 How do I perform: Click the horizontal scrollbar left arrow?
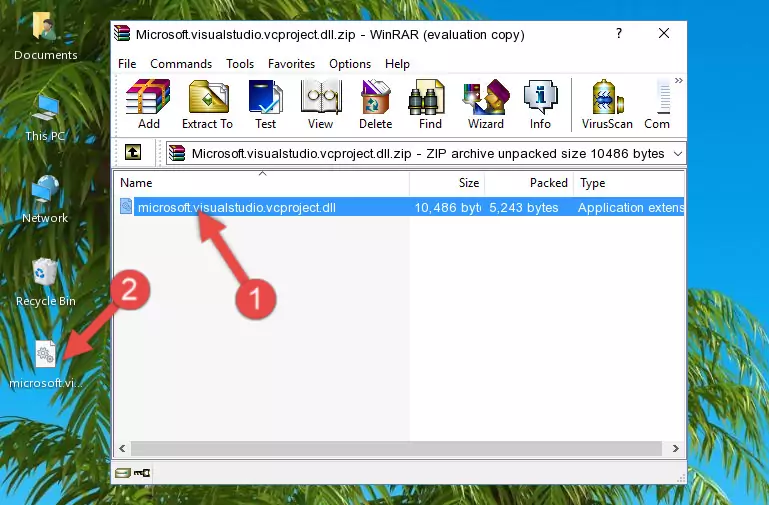[122, 448]
